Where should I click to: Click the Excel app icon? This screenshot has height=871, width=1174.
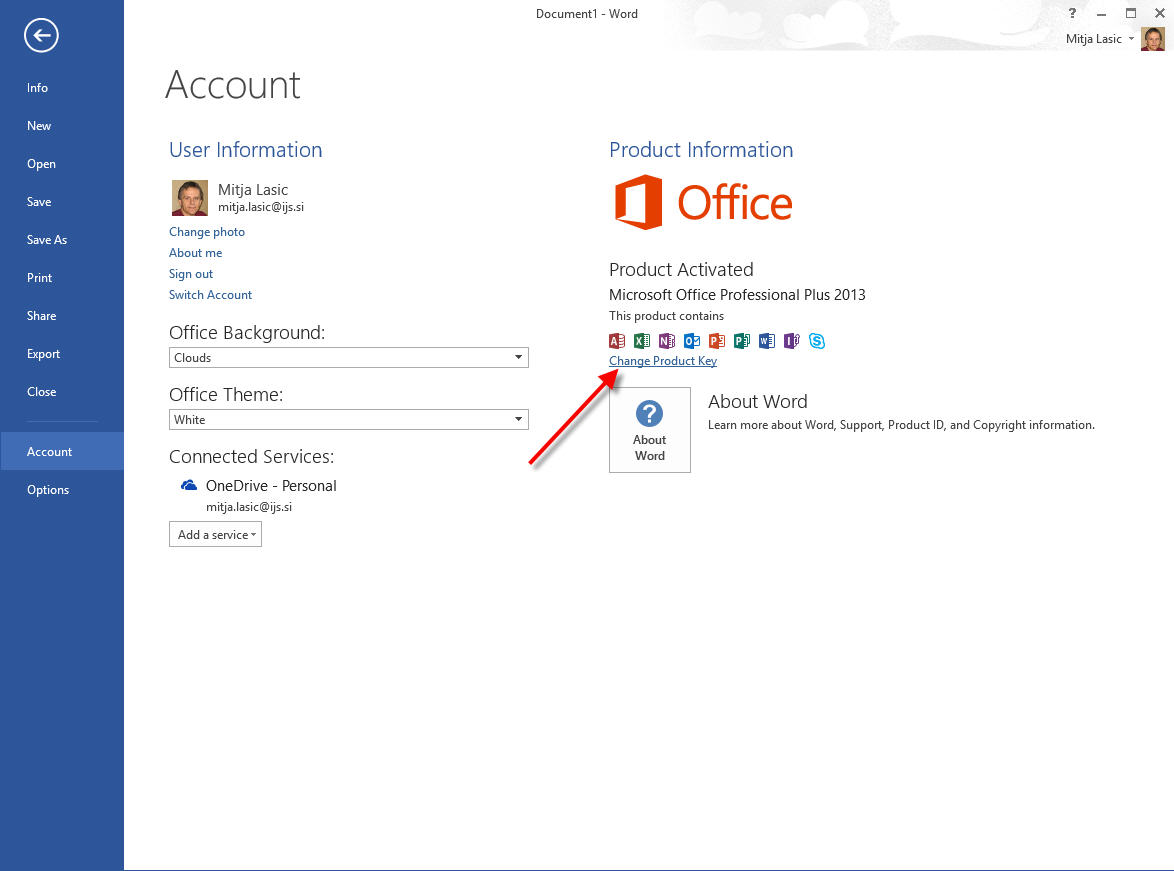(642, 341)
